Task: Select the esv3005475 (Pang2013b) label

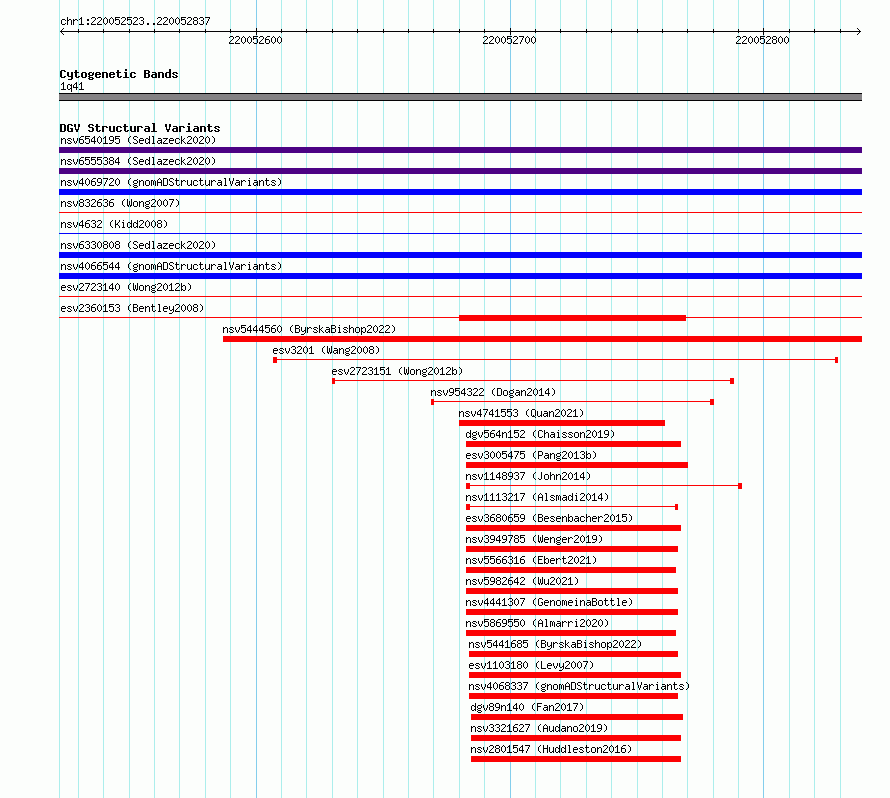Action: pyautogui.click(x=531, y=455)
